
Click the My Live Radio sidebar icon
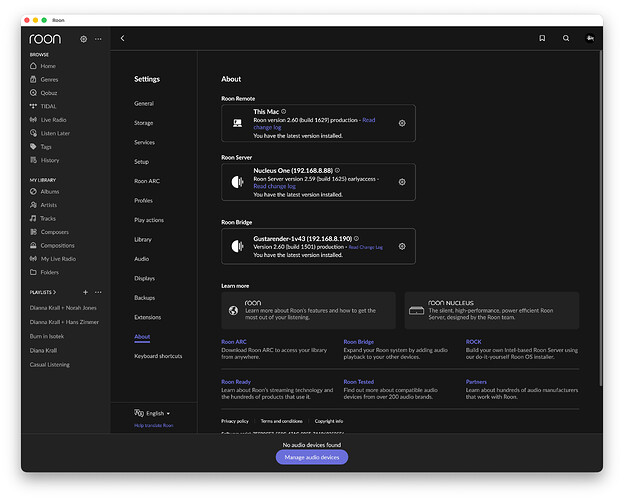(x=33, y=259)
